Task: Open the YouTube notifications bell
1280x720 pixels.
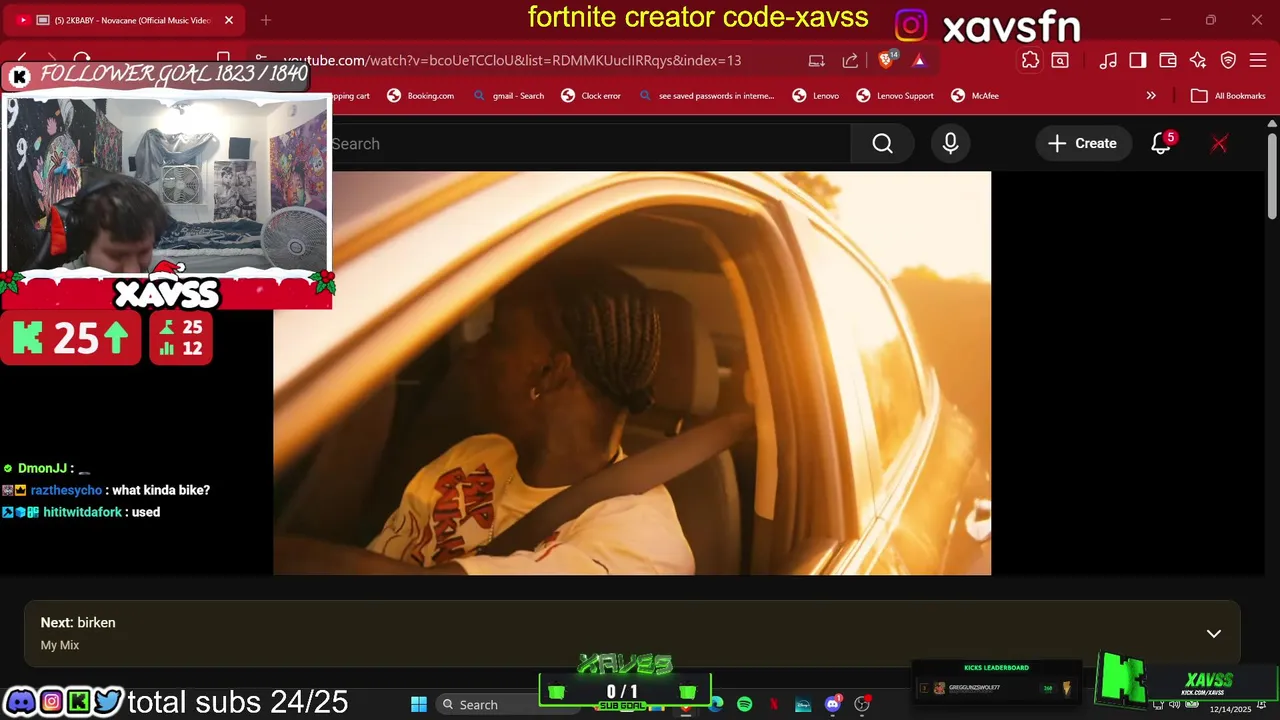Action: (x=1161, y=144)
